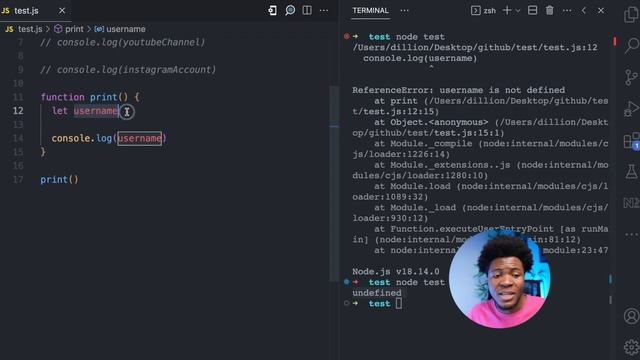Image resolution: width=640 pixels, height=360 pixels.
Task: Open the new terminal launch profile dropdown
Action: [x=518, y=11]
